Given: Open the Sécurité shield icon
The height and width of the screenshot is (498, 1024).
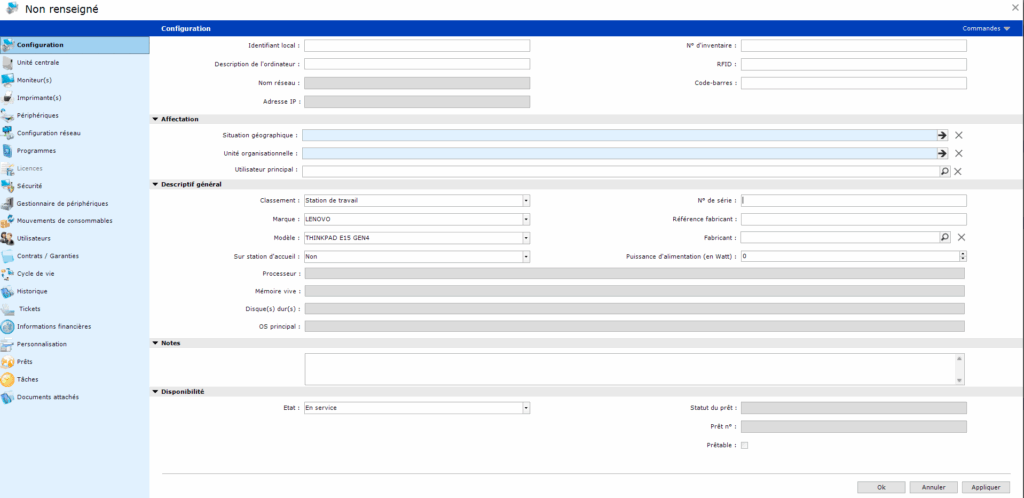Looking at the screenshot, I should 8,186.
